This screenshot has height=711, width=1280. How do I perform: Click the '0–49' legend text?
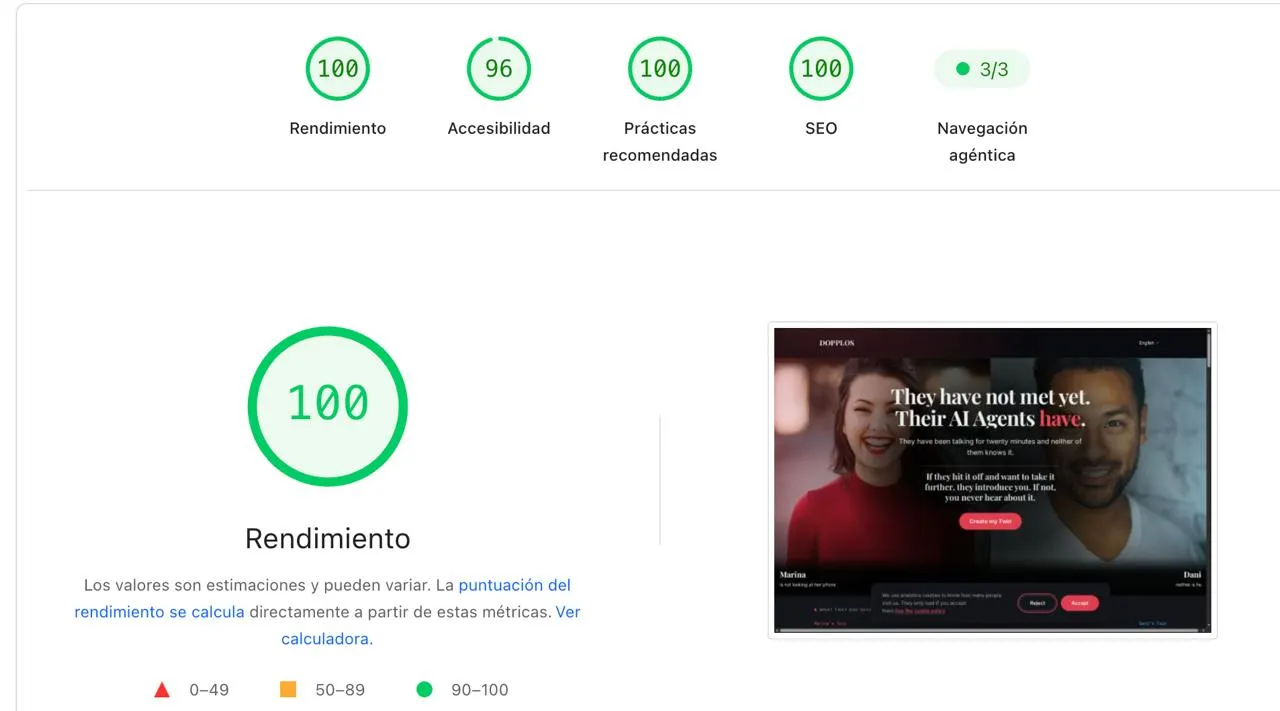pos(209,690)
